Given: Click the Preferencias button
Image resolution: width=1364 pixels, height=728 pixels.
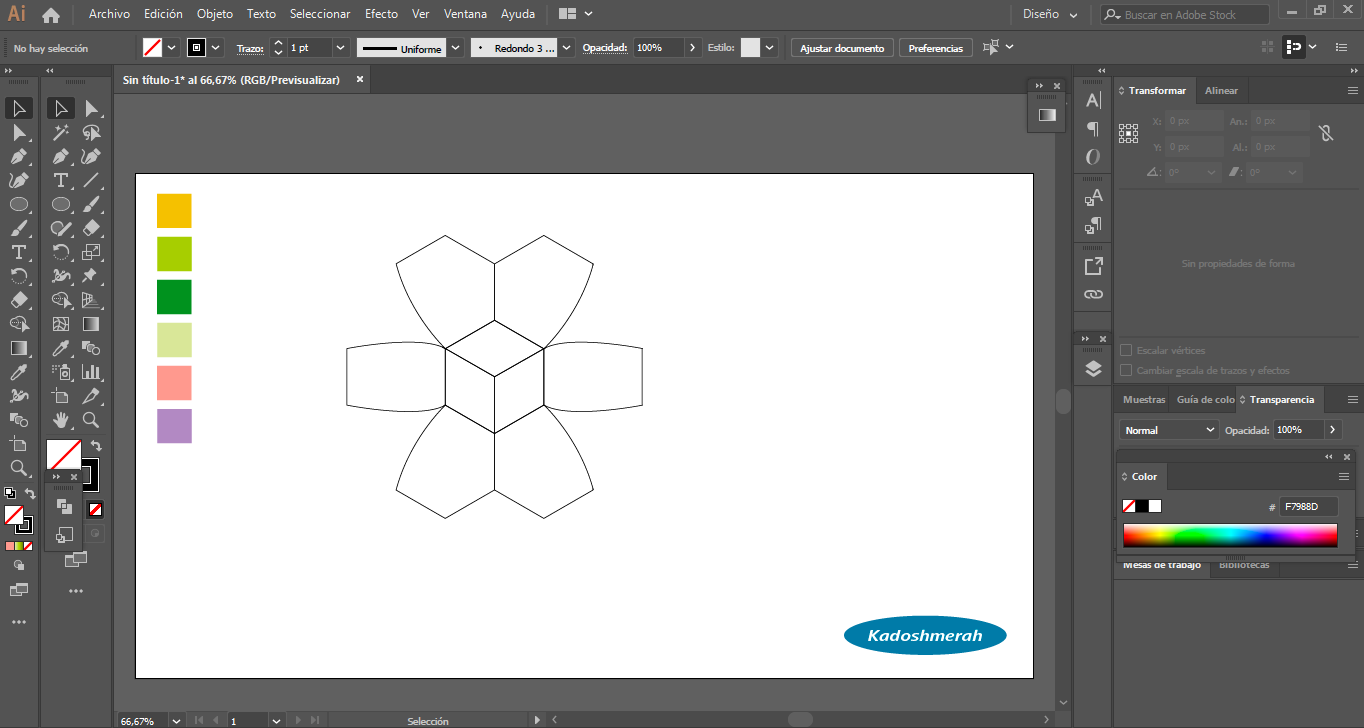Looking at the screenshot, I should click(x=935, y=48).
